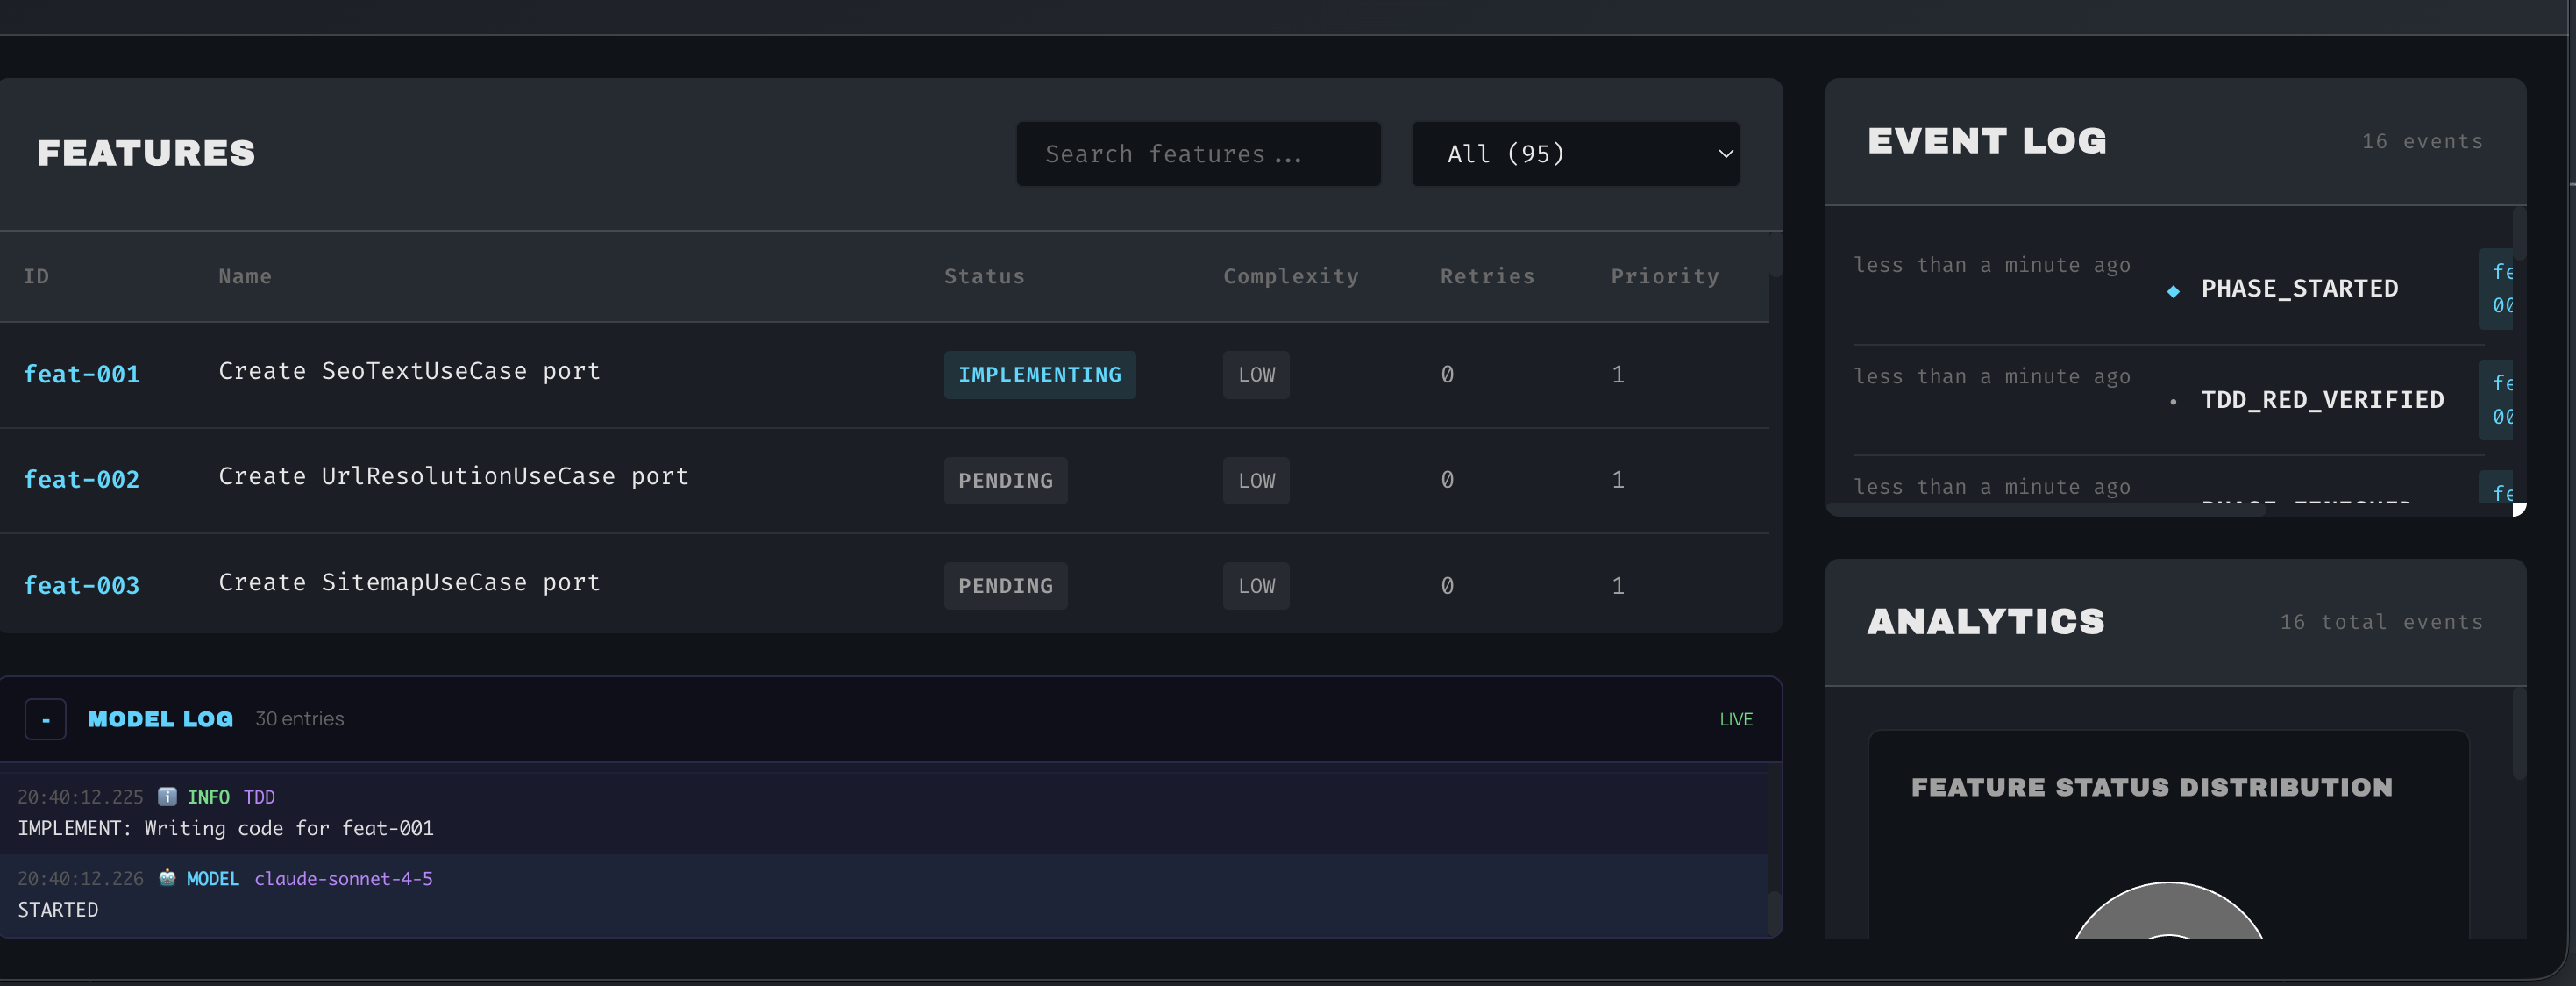This screenshot has height=986, width=2576.
Task: Click the claude-sonnet-4-5 model label
Action: (x=343, y=878)
